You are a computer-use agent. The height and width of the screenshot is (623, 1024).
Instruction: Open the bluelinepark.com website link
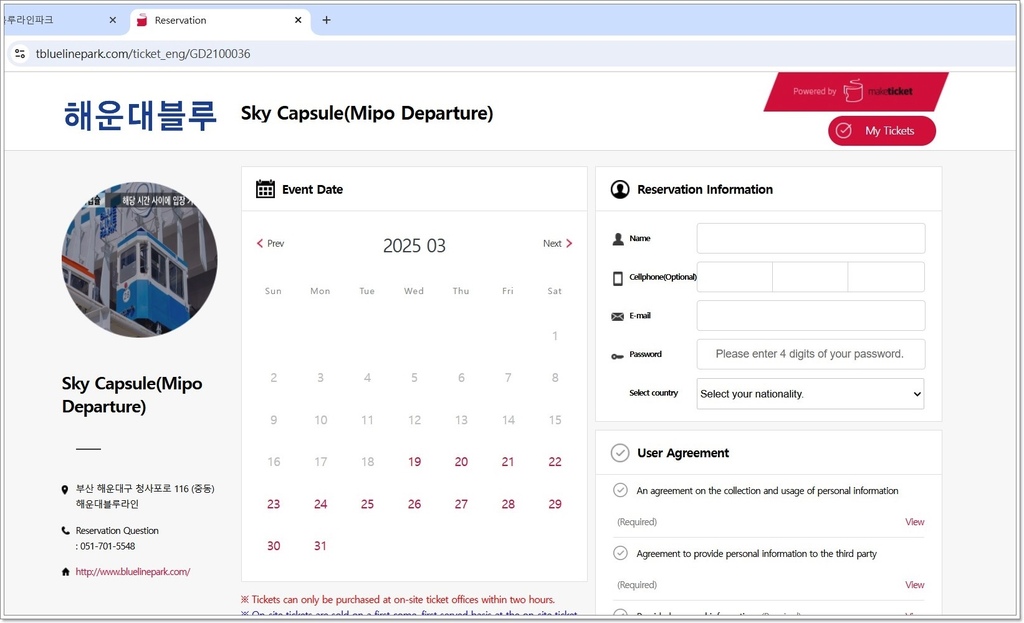coord(133,571)
